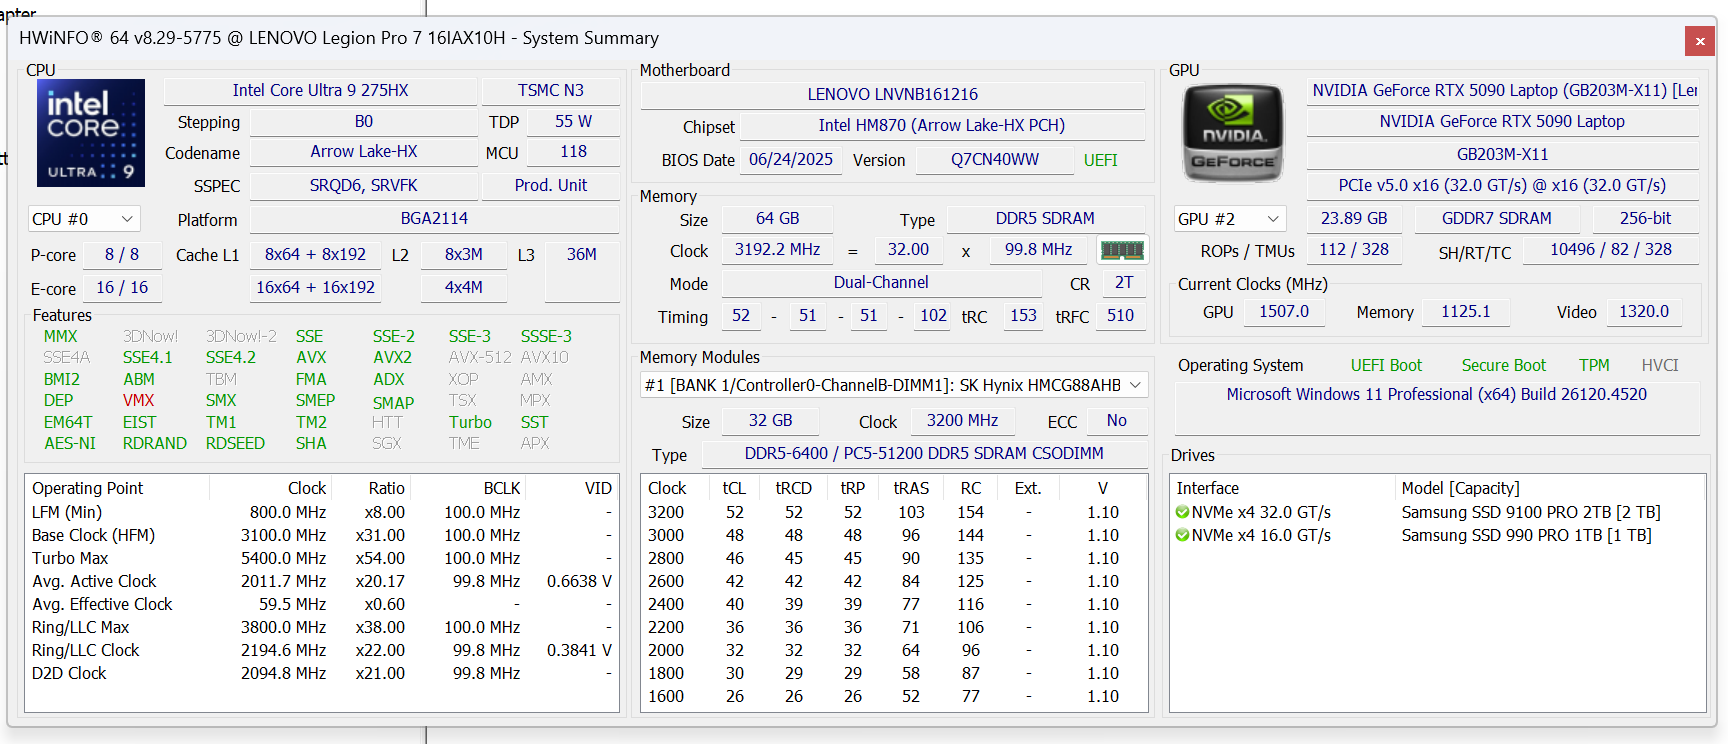This screenshot has width=1728, height=744.
Task: Click the Intel HM870 chipset field
Action: (x=941, y=125)
